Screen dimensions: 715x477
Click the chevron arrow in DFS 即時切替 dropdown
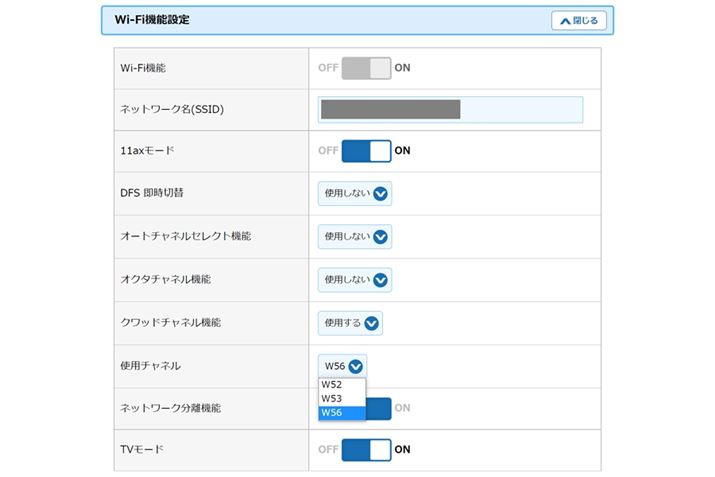(380, 194)
